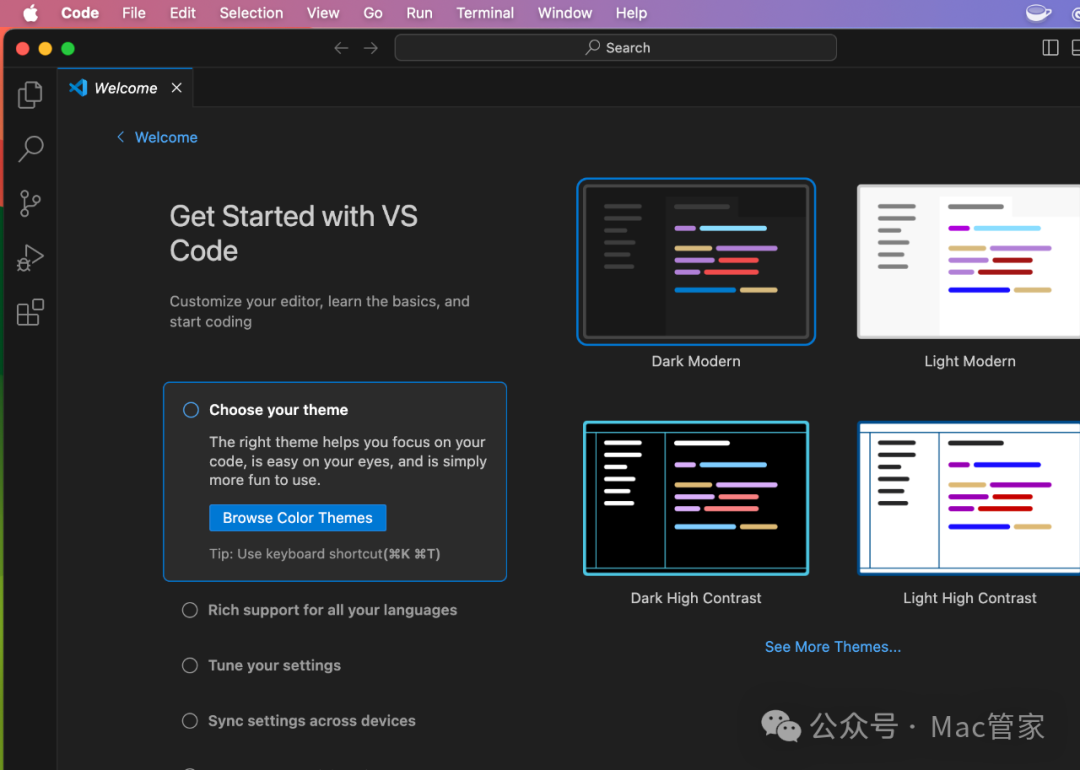1080x770 pixels.
Task: Click the 'Dark Modern' theme caption
Action: tap(696, 361)
